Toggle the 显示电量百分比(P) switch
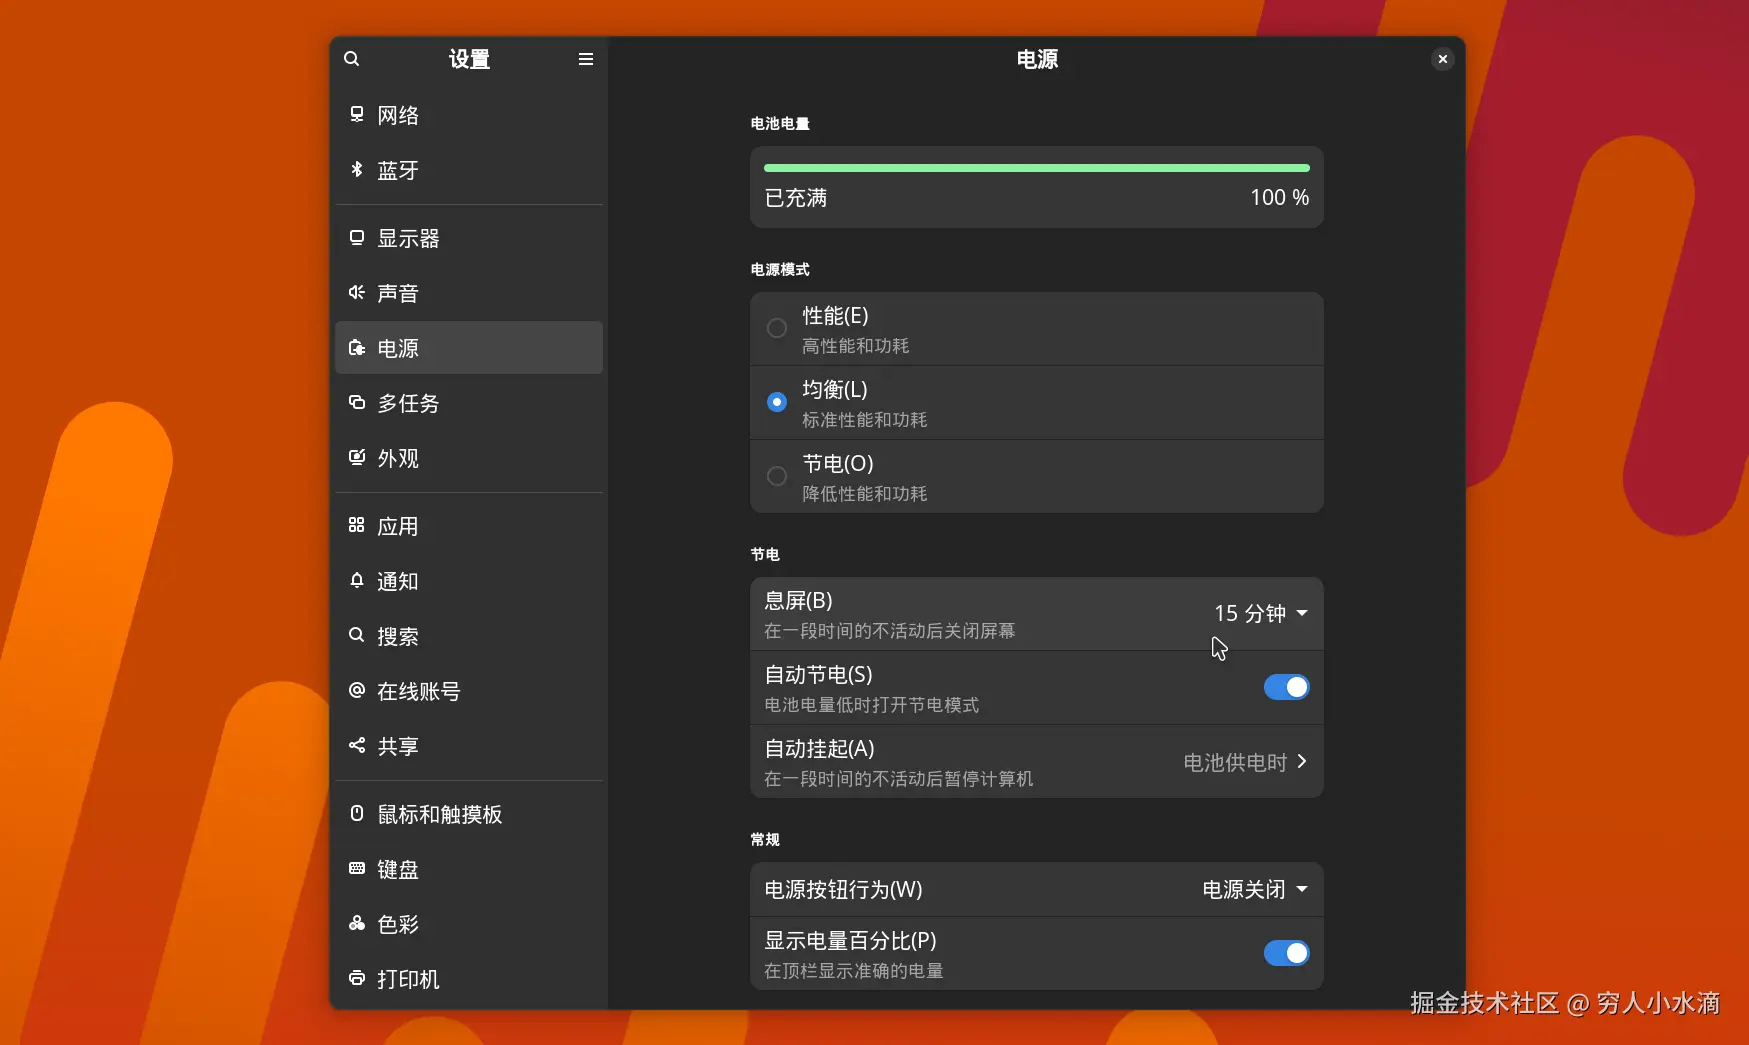Screen dimensions: 1749x1045 pyautogui.click(x=1287, y=953)
